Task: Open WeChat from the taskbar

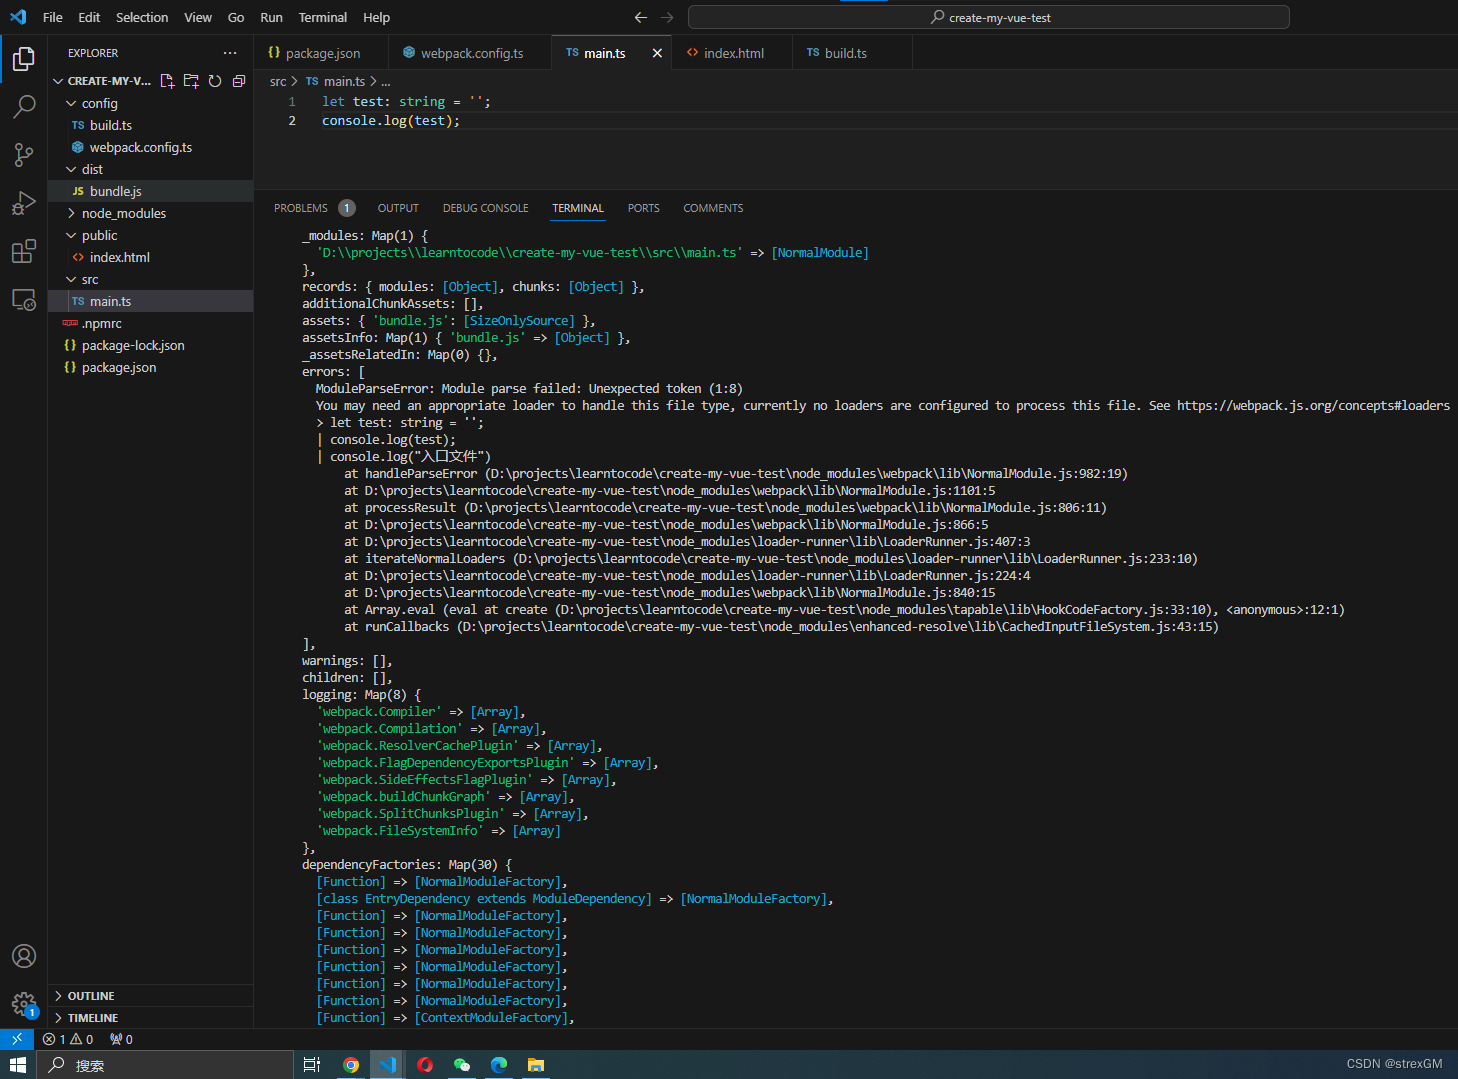Action: (461, 1065)
